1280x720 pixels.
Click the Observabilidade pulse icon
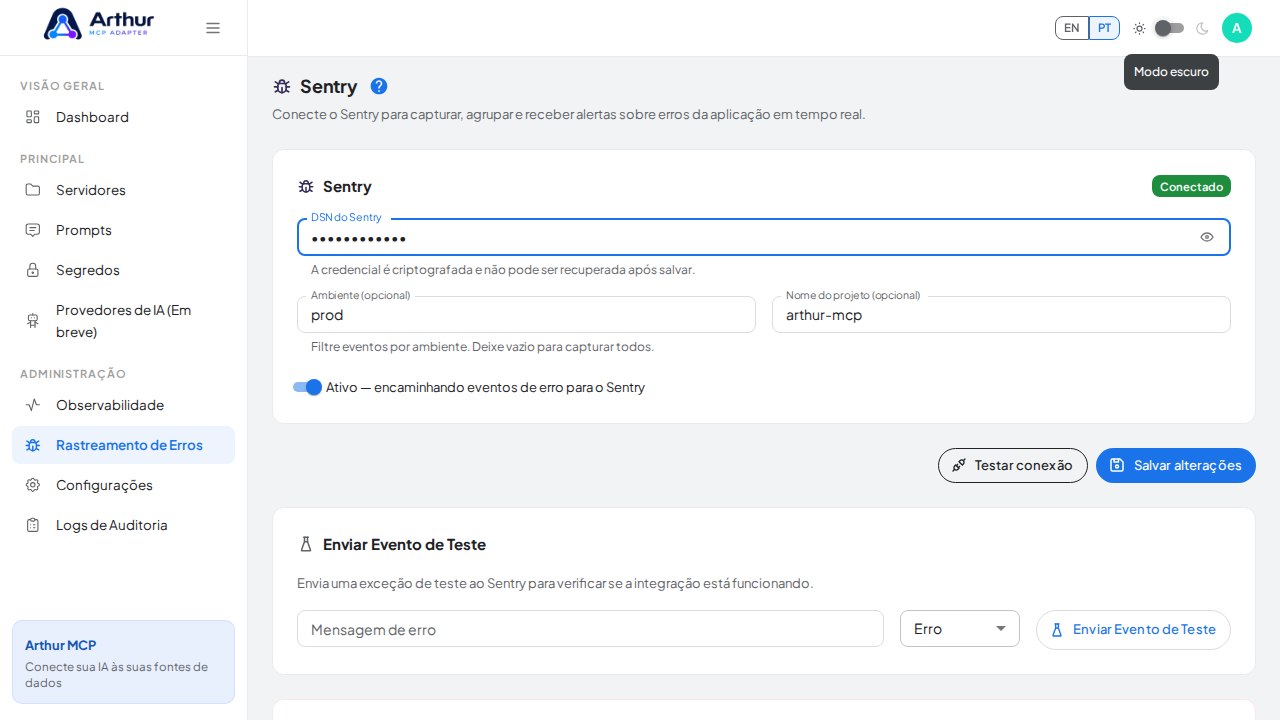(33, 405)
